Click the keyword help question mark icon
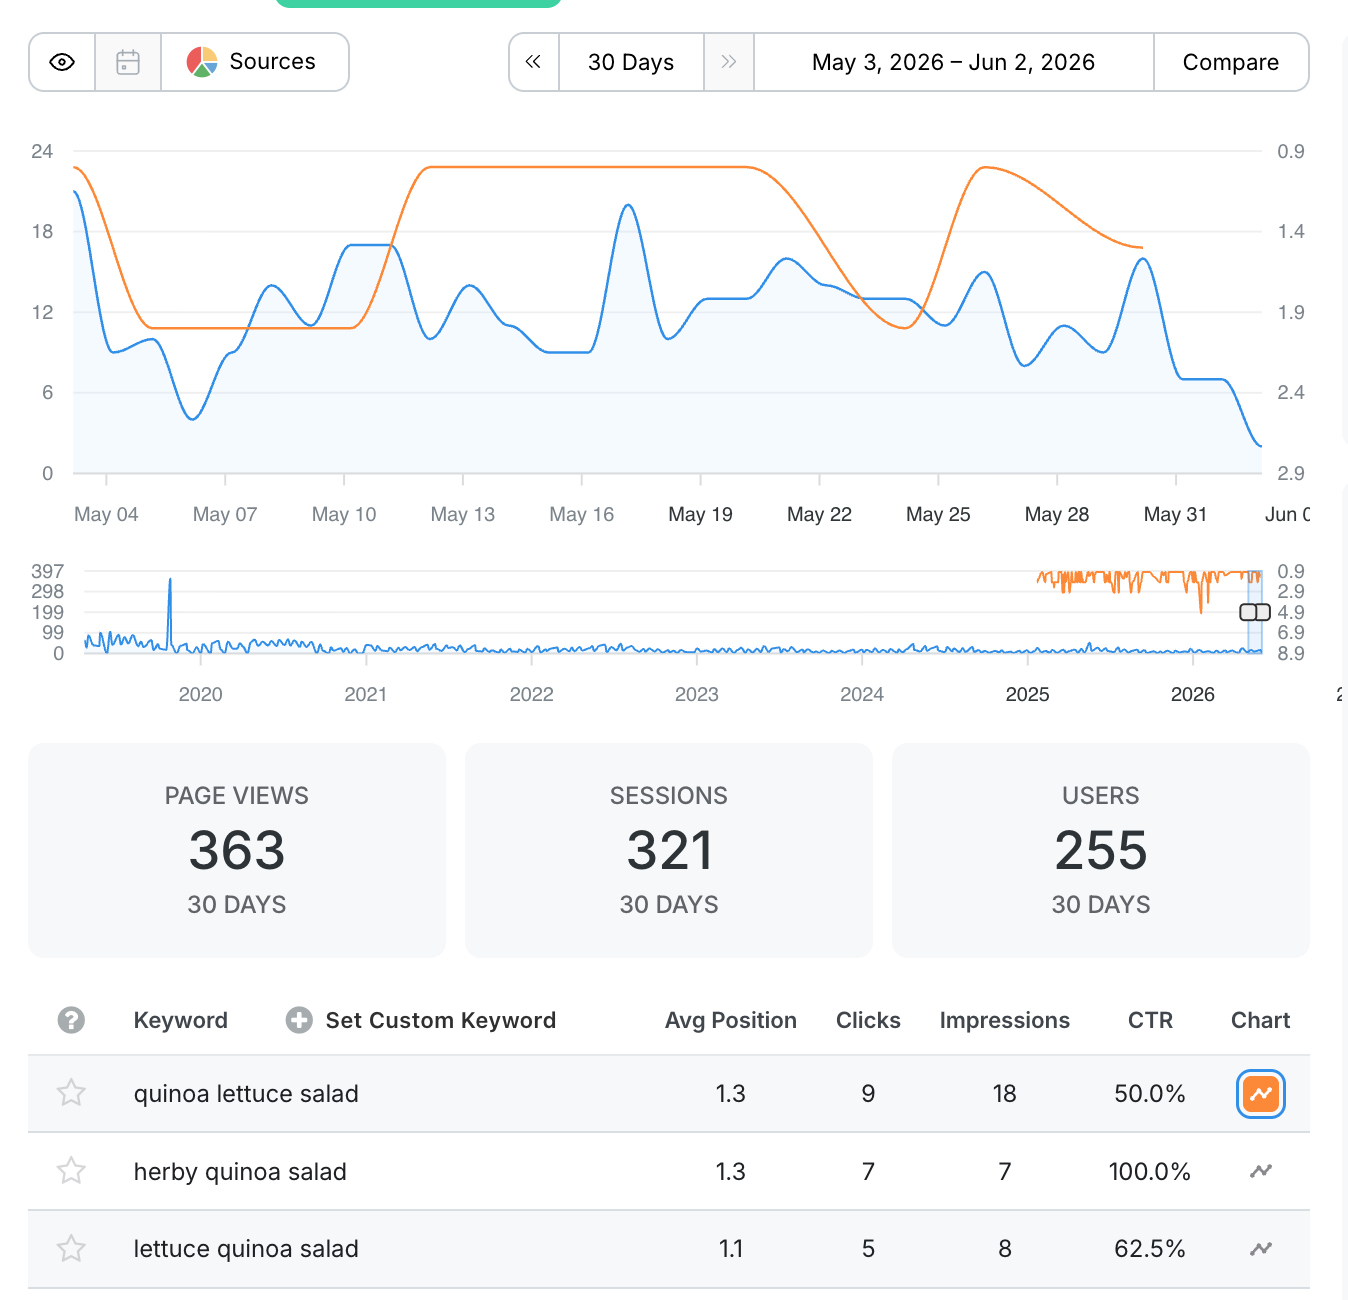Image resolution: width=1348 pixels, height=1300 pixels. [x=71, y=1020]
